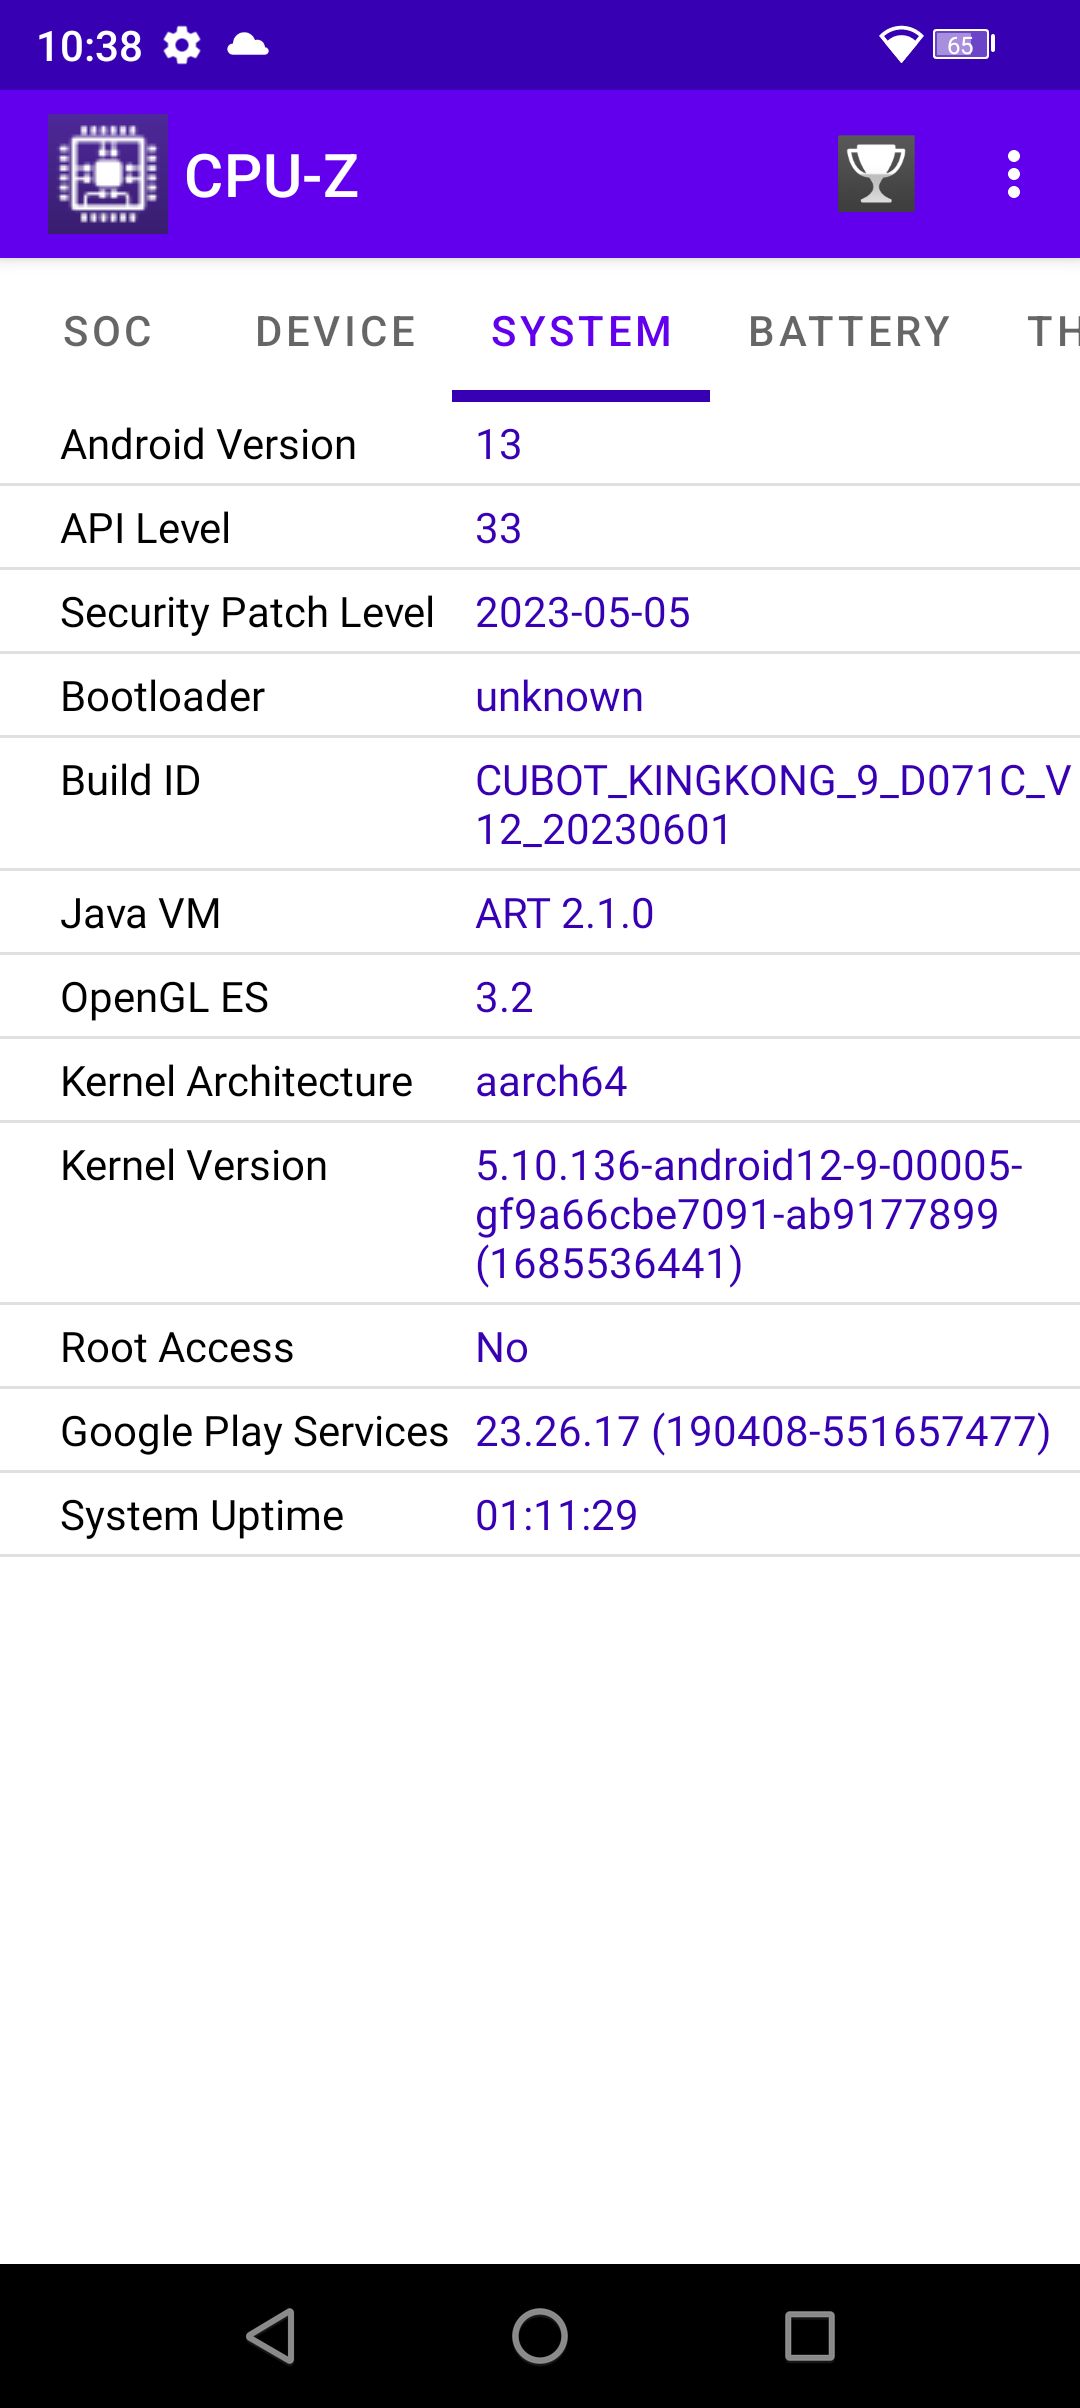
Task: Tap the Wi-Fi signal status icon
Action: click(900, 45)
